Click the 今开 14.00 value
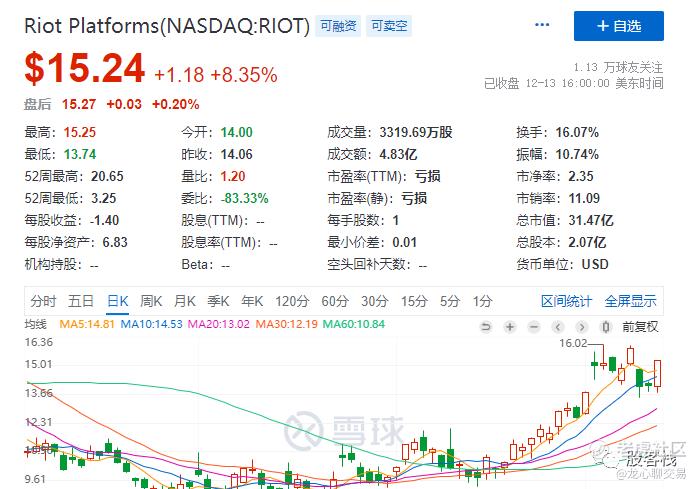Screen dimensions: 699x489 [237, 132]
